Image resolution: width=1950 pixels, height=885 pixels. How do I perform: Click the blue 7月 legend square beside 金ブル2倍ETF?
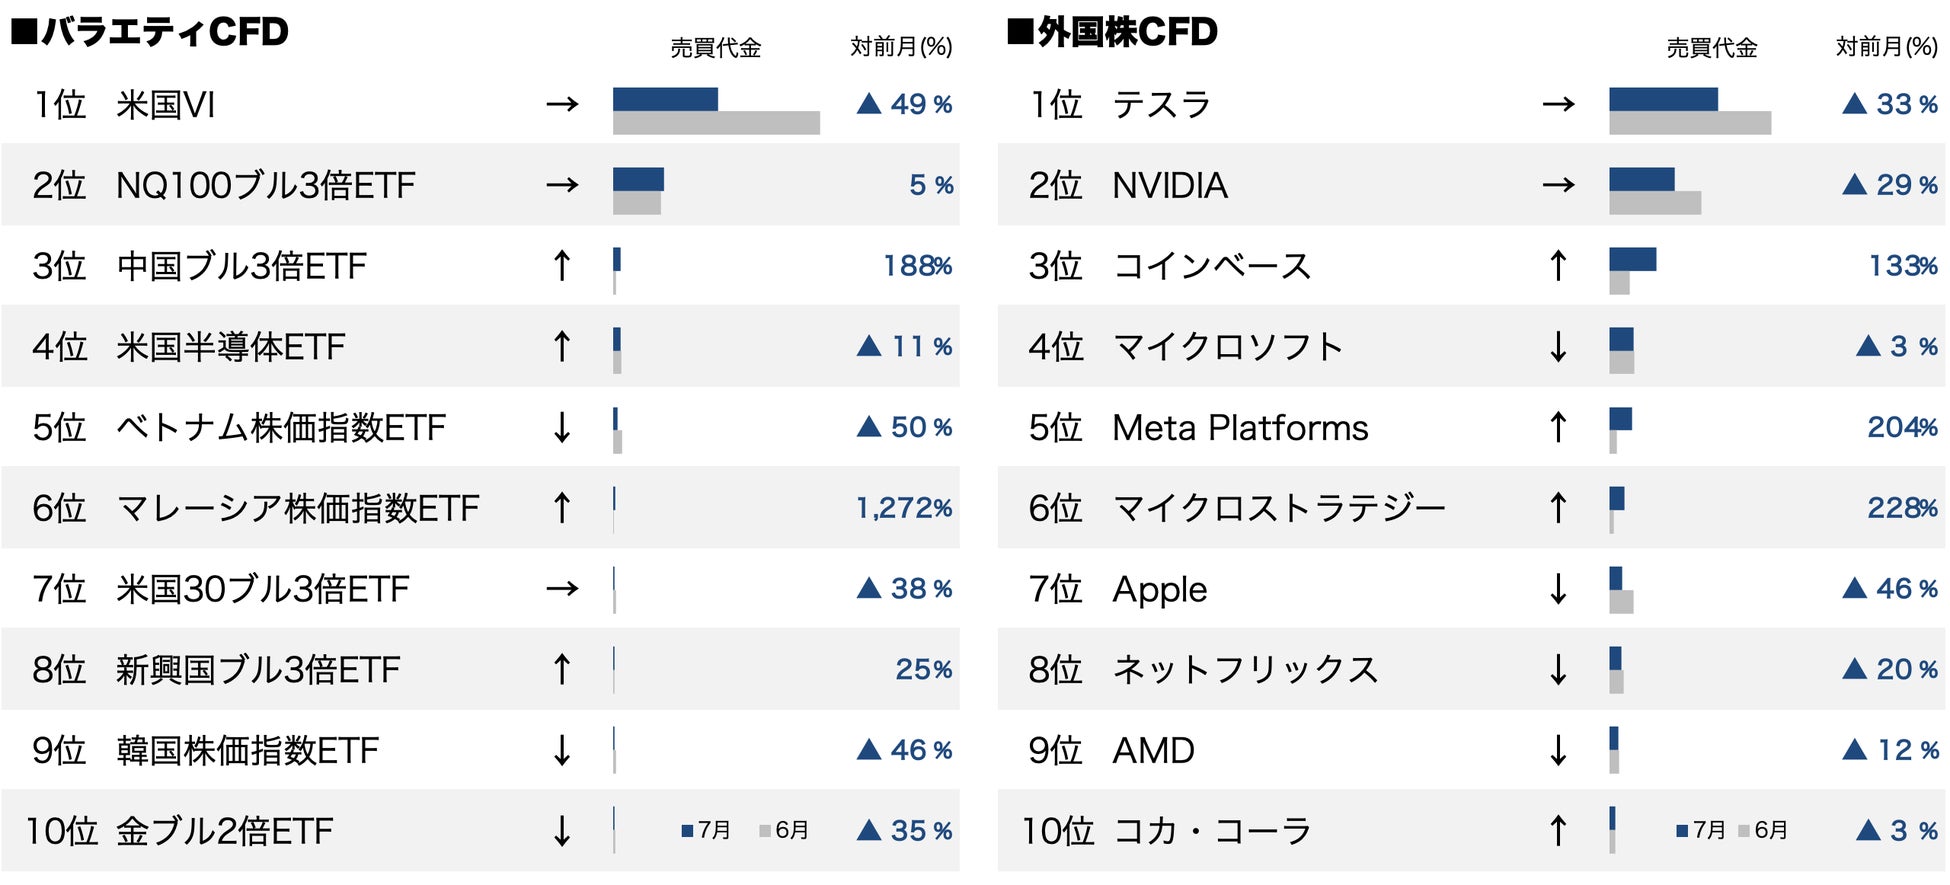(687, 831)
